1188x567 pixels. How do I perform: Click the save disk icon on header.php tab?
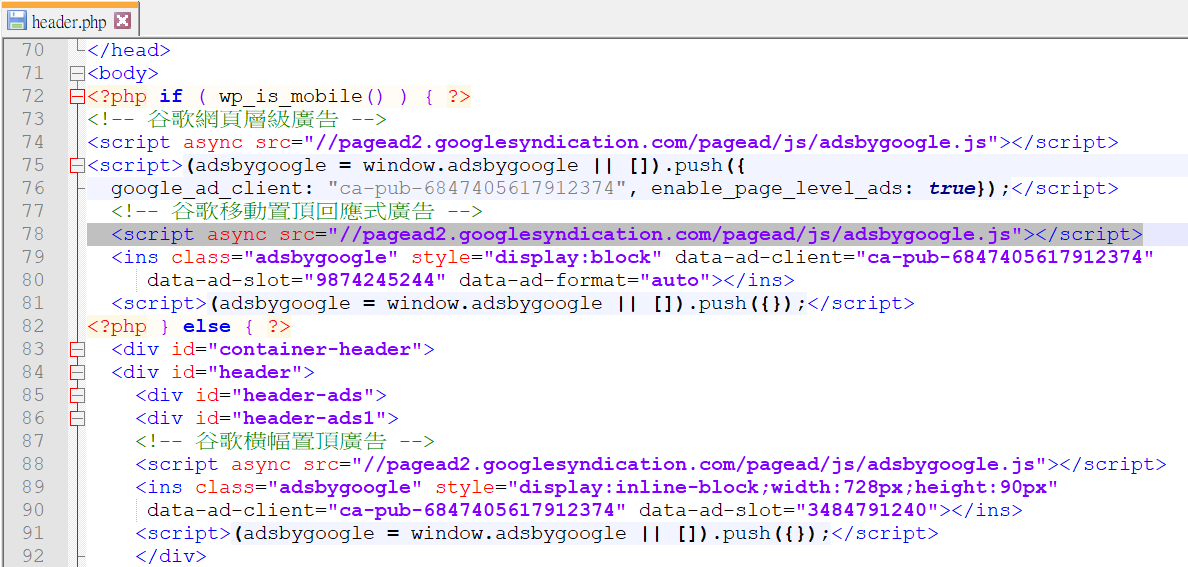17,20
